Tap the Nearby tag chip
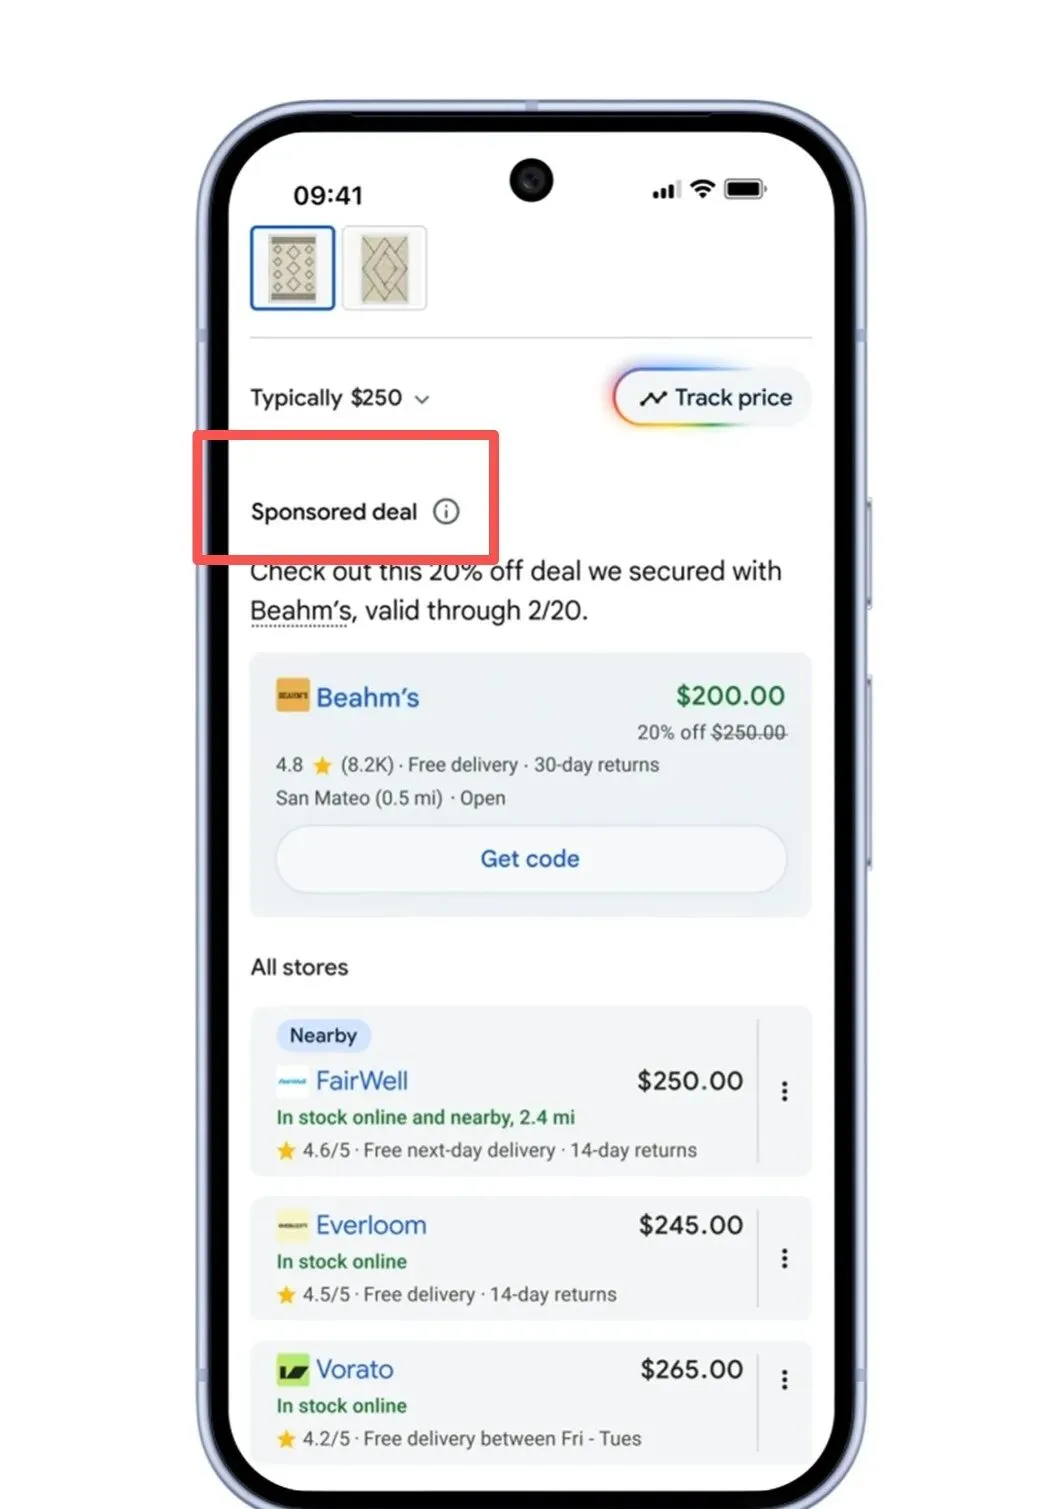 coord(323,1035)
